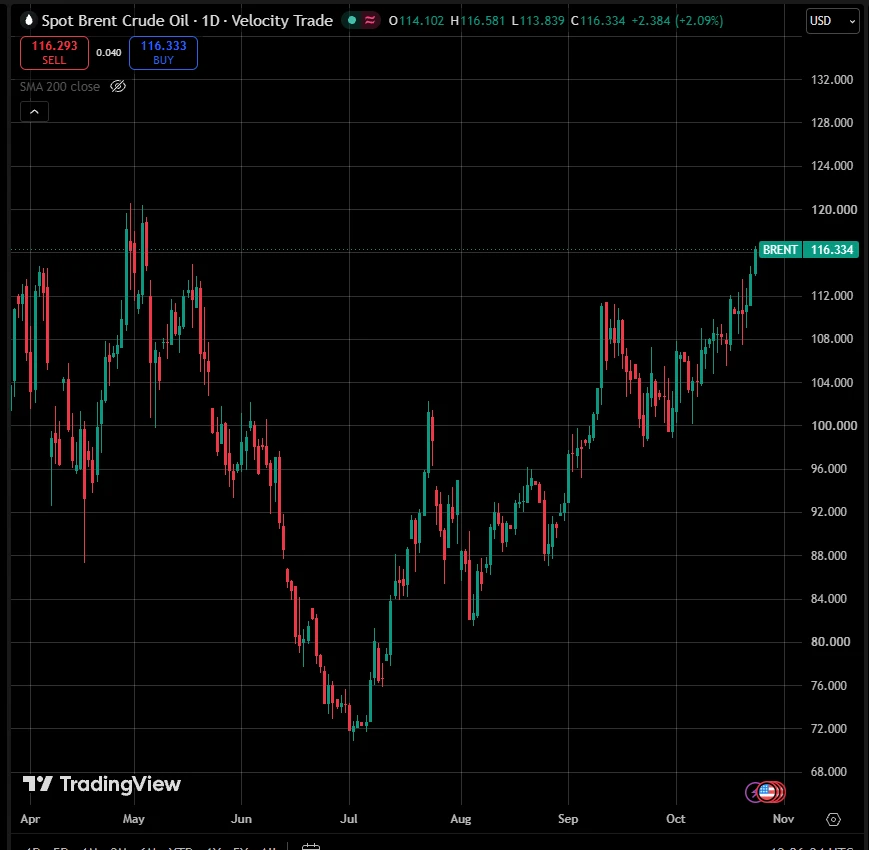The image size is (869, 850).
Task: Click the 128.000 price scale label
Action: 832,122
